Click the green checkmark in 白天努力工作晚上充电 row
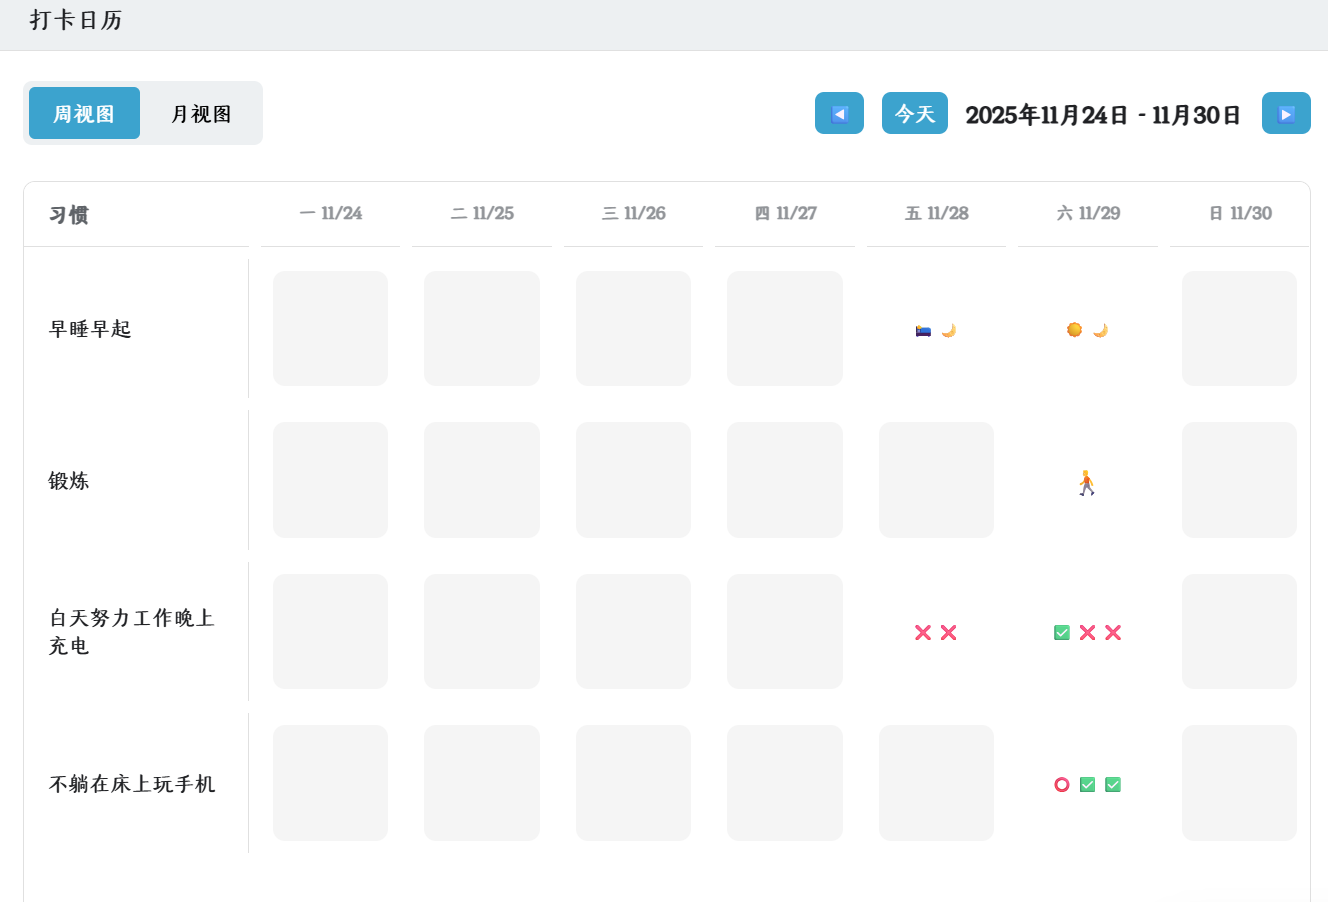 click(x=1062, y=632)
